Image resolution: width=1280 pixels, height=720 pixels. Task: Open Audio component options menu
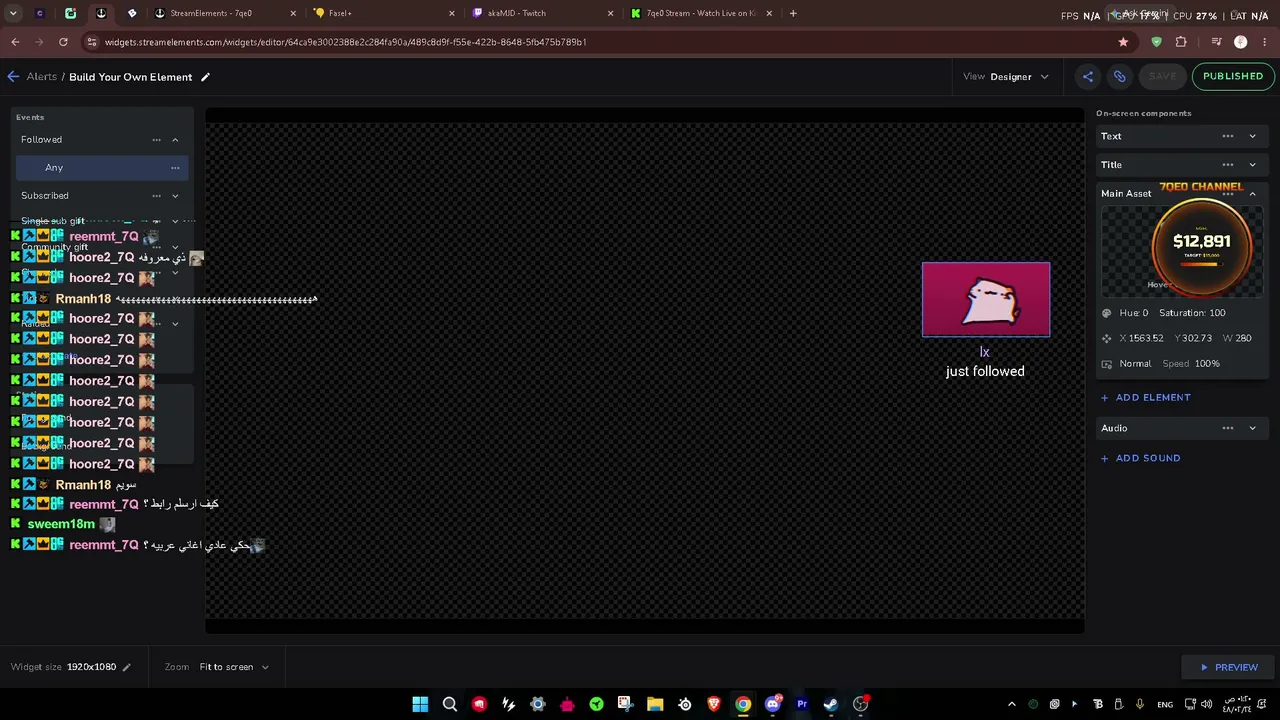(x=1228, y=428)
